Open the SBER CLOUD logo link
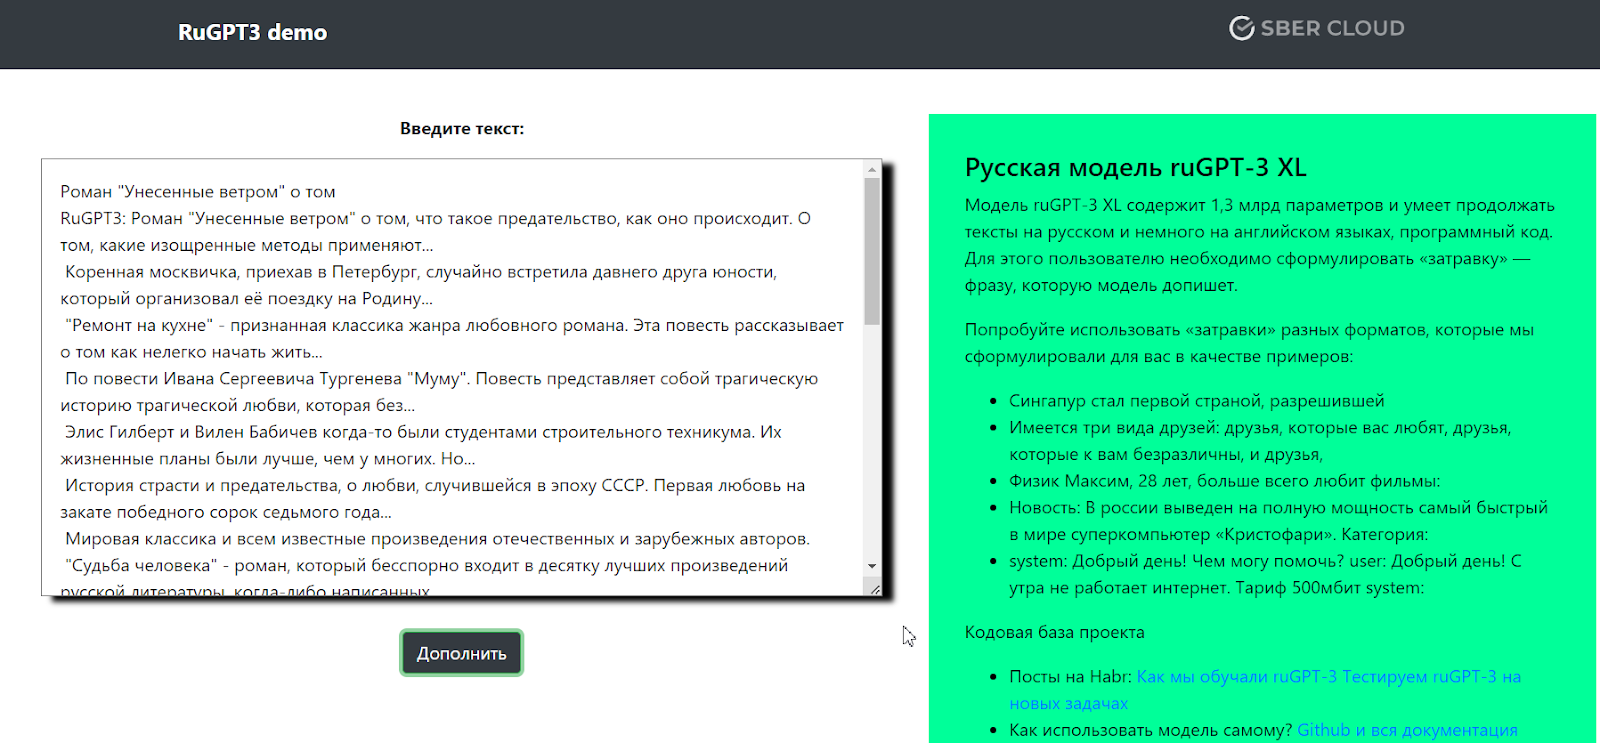The height and width of the screenshot is (743, 1600). pos(1316,28)
